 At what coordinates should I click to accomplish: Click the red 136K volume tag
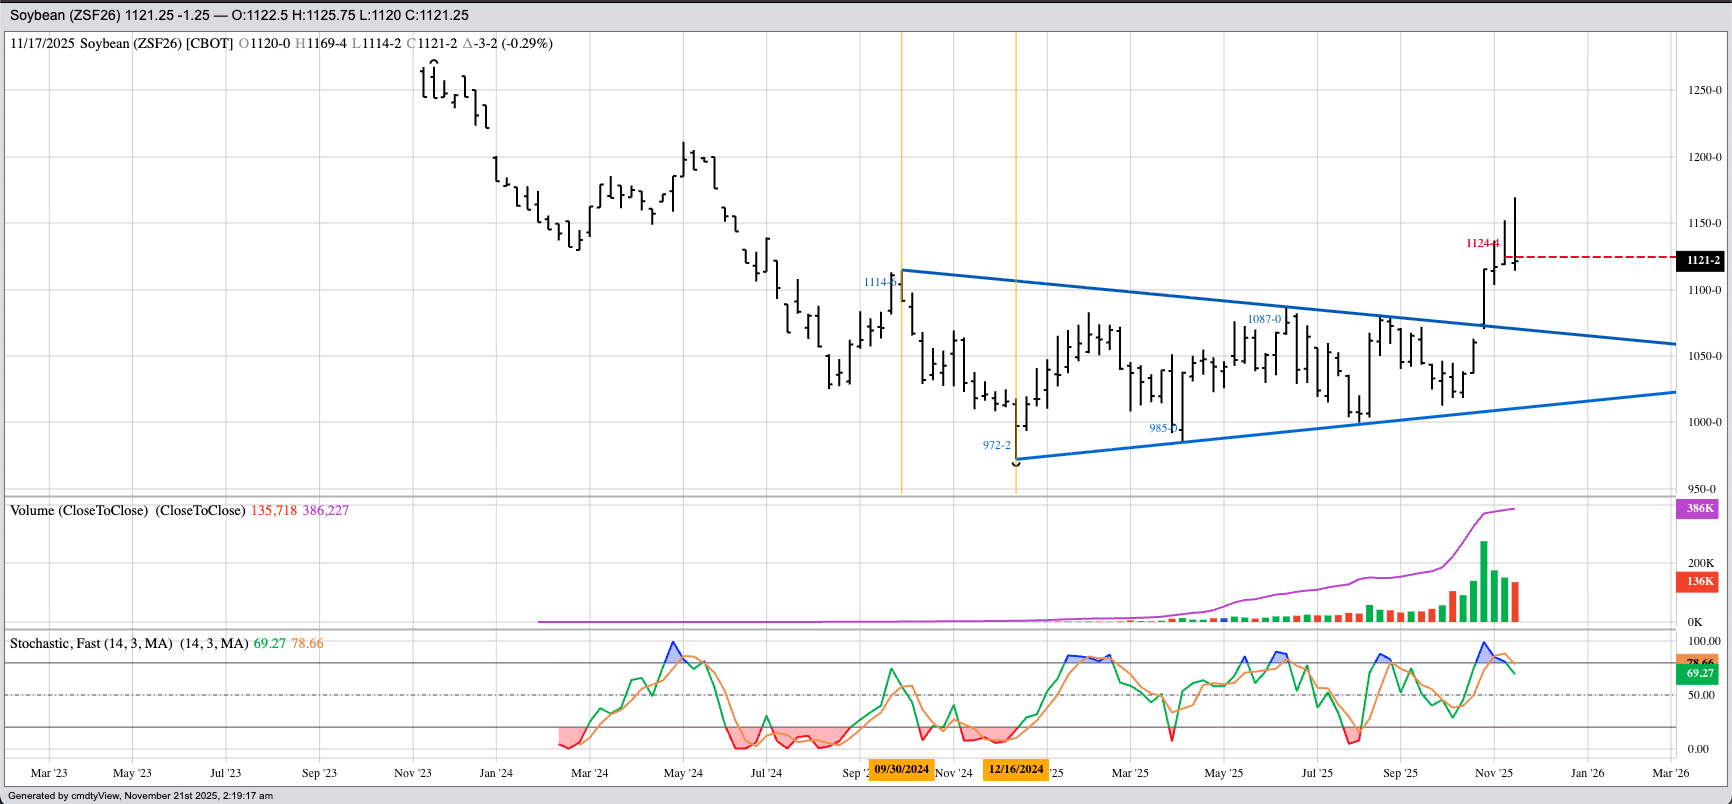point(1699,581)
